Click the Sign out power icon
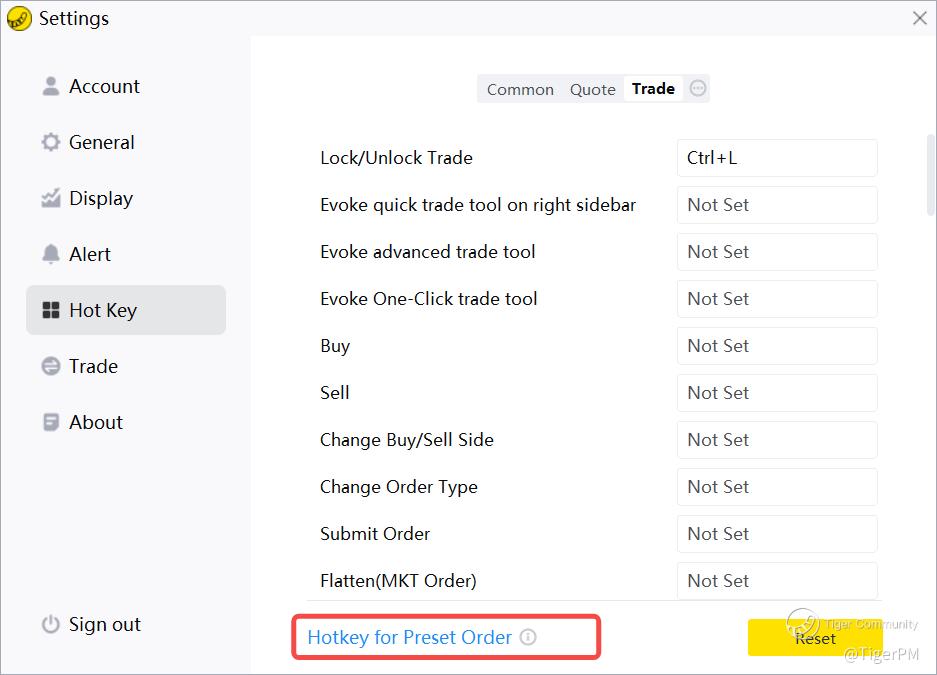 point(50,625)
